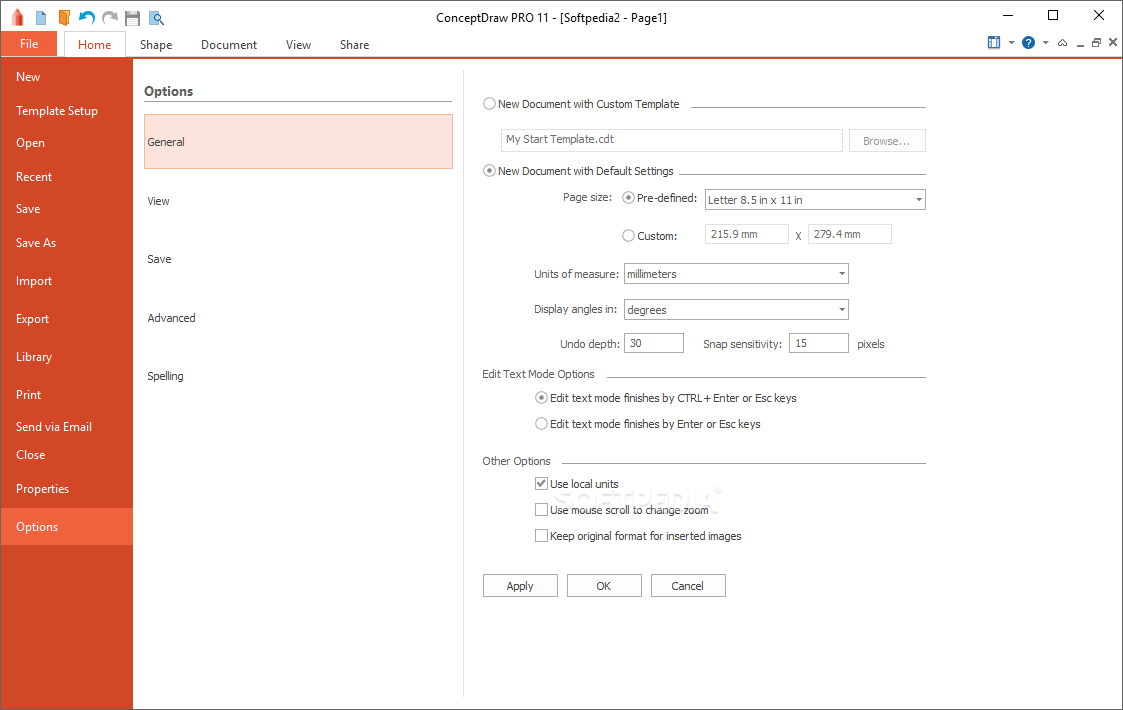Click the new document quick-access icon
The height and width of the screenshot is (710, 1123).
point(41,18)
